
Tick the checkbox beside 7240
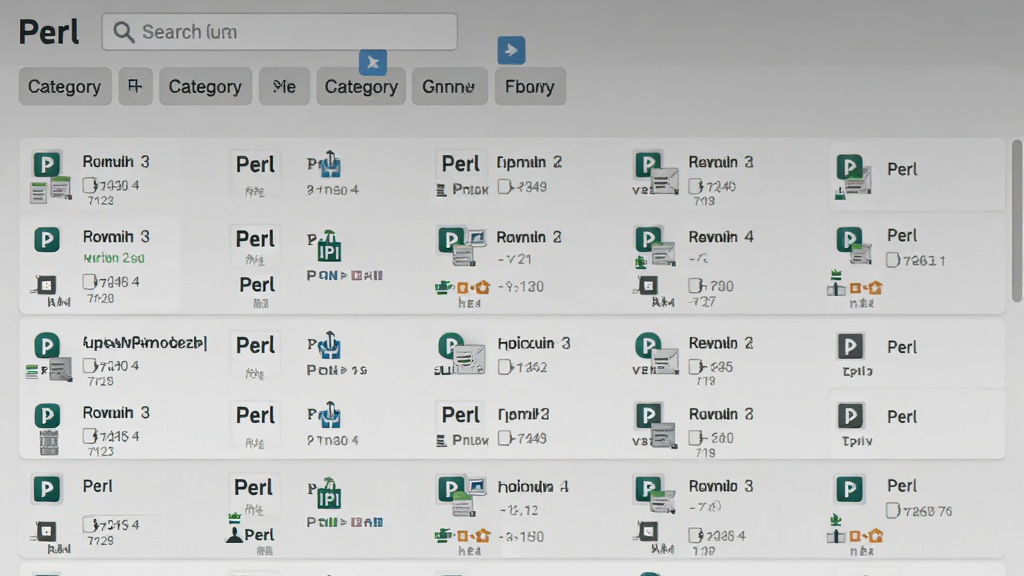click(695, 187)
